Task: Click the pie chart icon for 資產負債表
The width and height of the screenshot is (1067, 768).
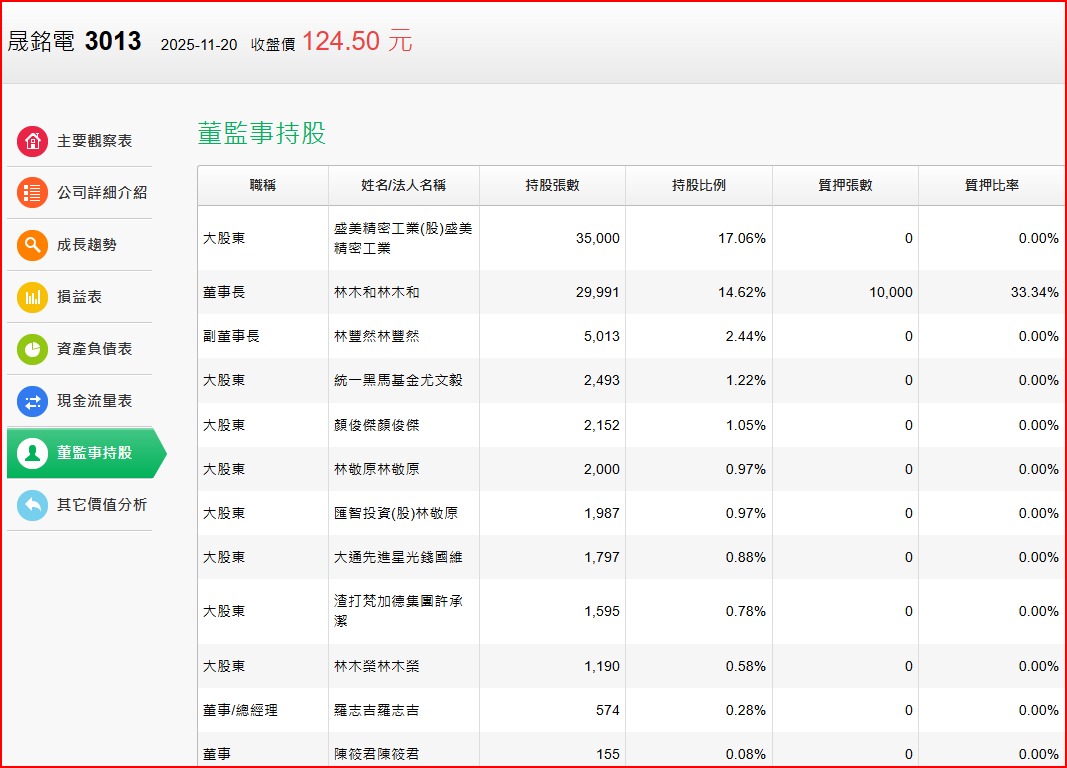Action: pos(33,349)
